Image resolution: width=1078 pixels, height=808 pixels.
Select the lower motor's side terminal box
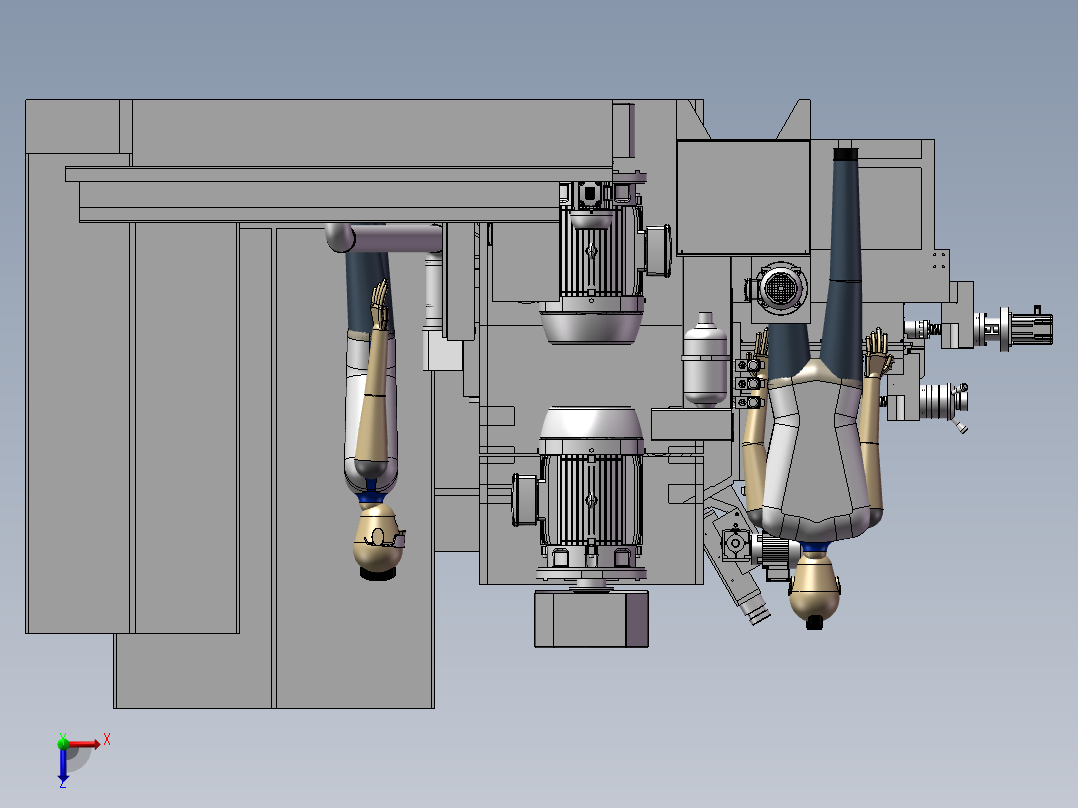[x=525, y=500]
